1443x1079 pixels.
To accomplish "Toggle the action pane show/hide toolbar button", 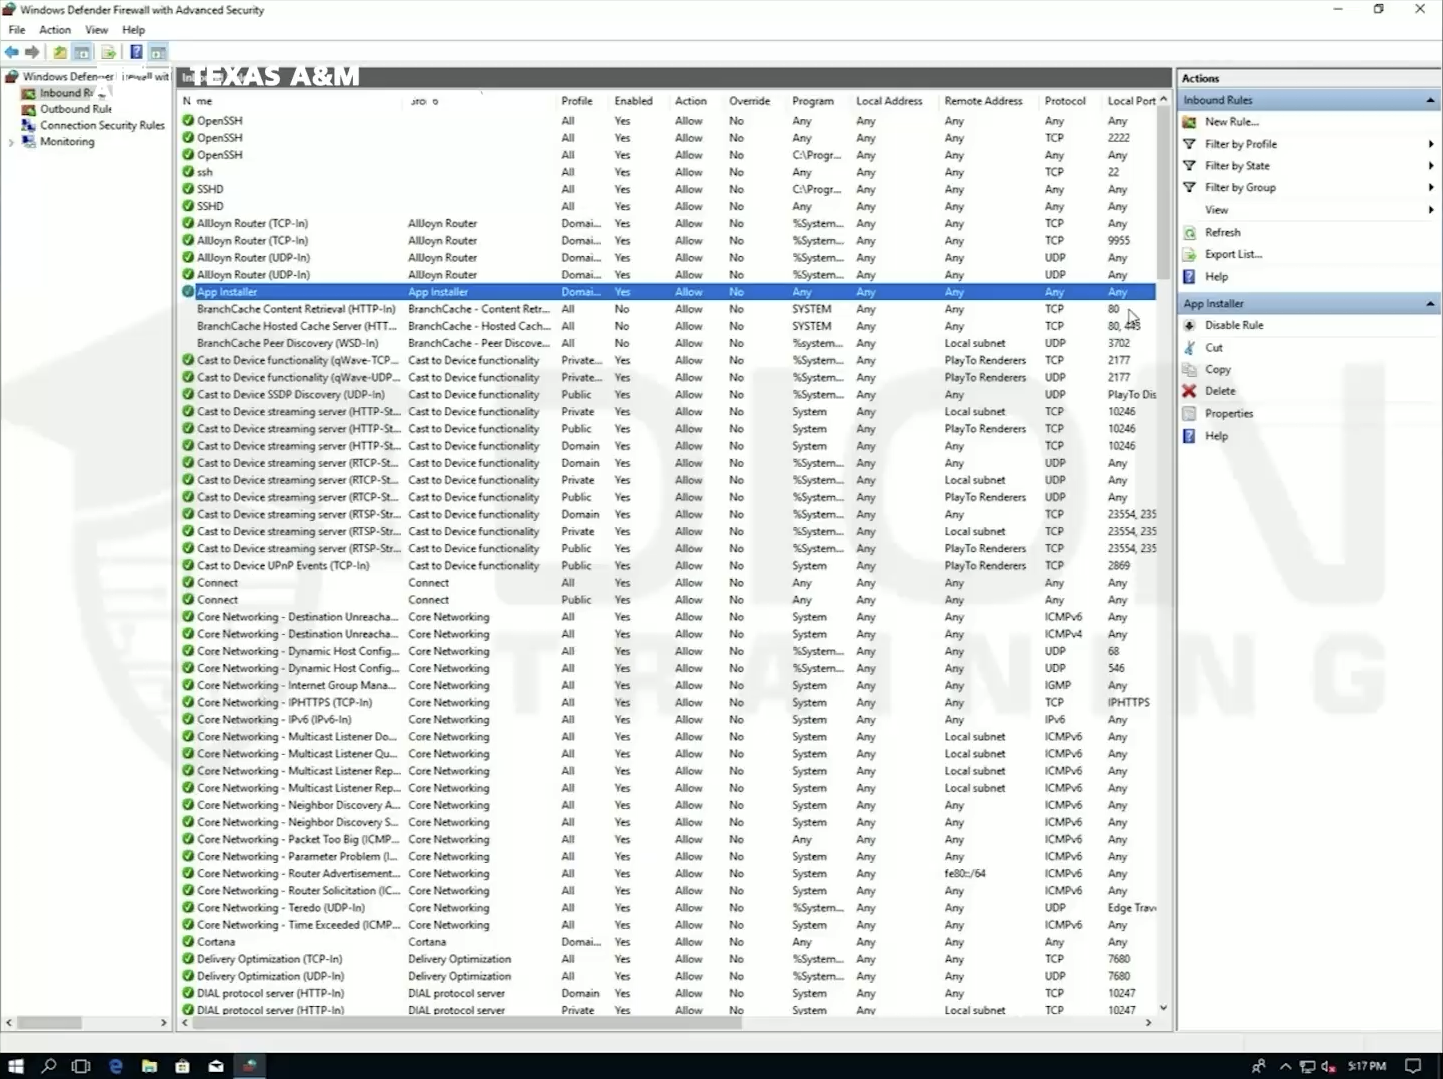I will 158,52.
